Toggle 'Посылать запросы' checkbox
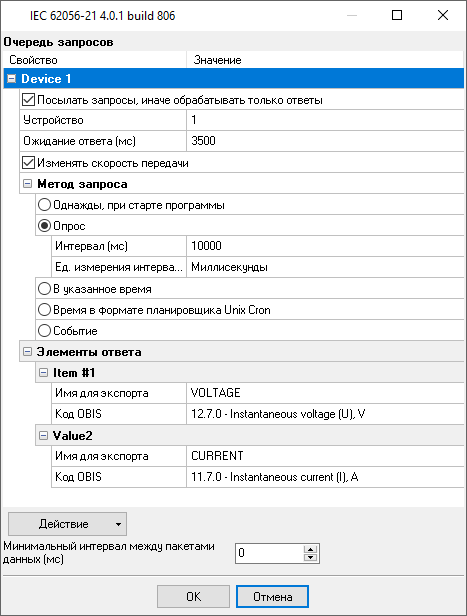The height and width of the screenshot is (616, 467). click(x=28, y=100)
